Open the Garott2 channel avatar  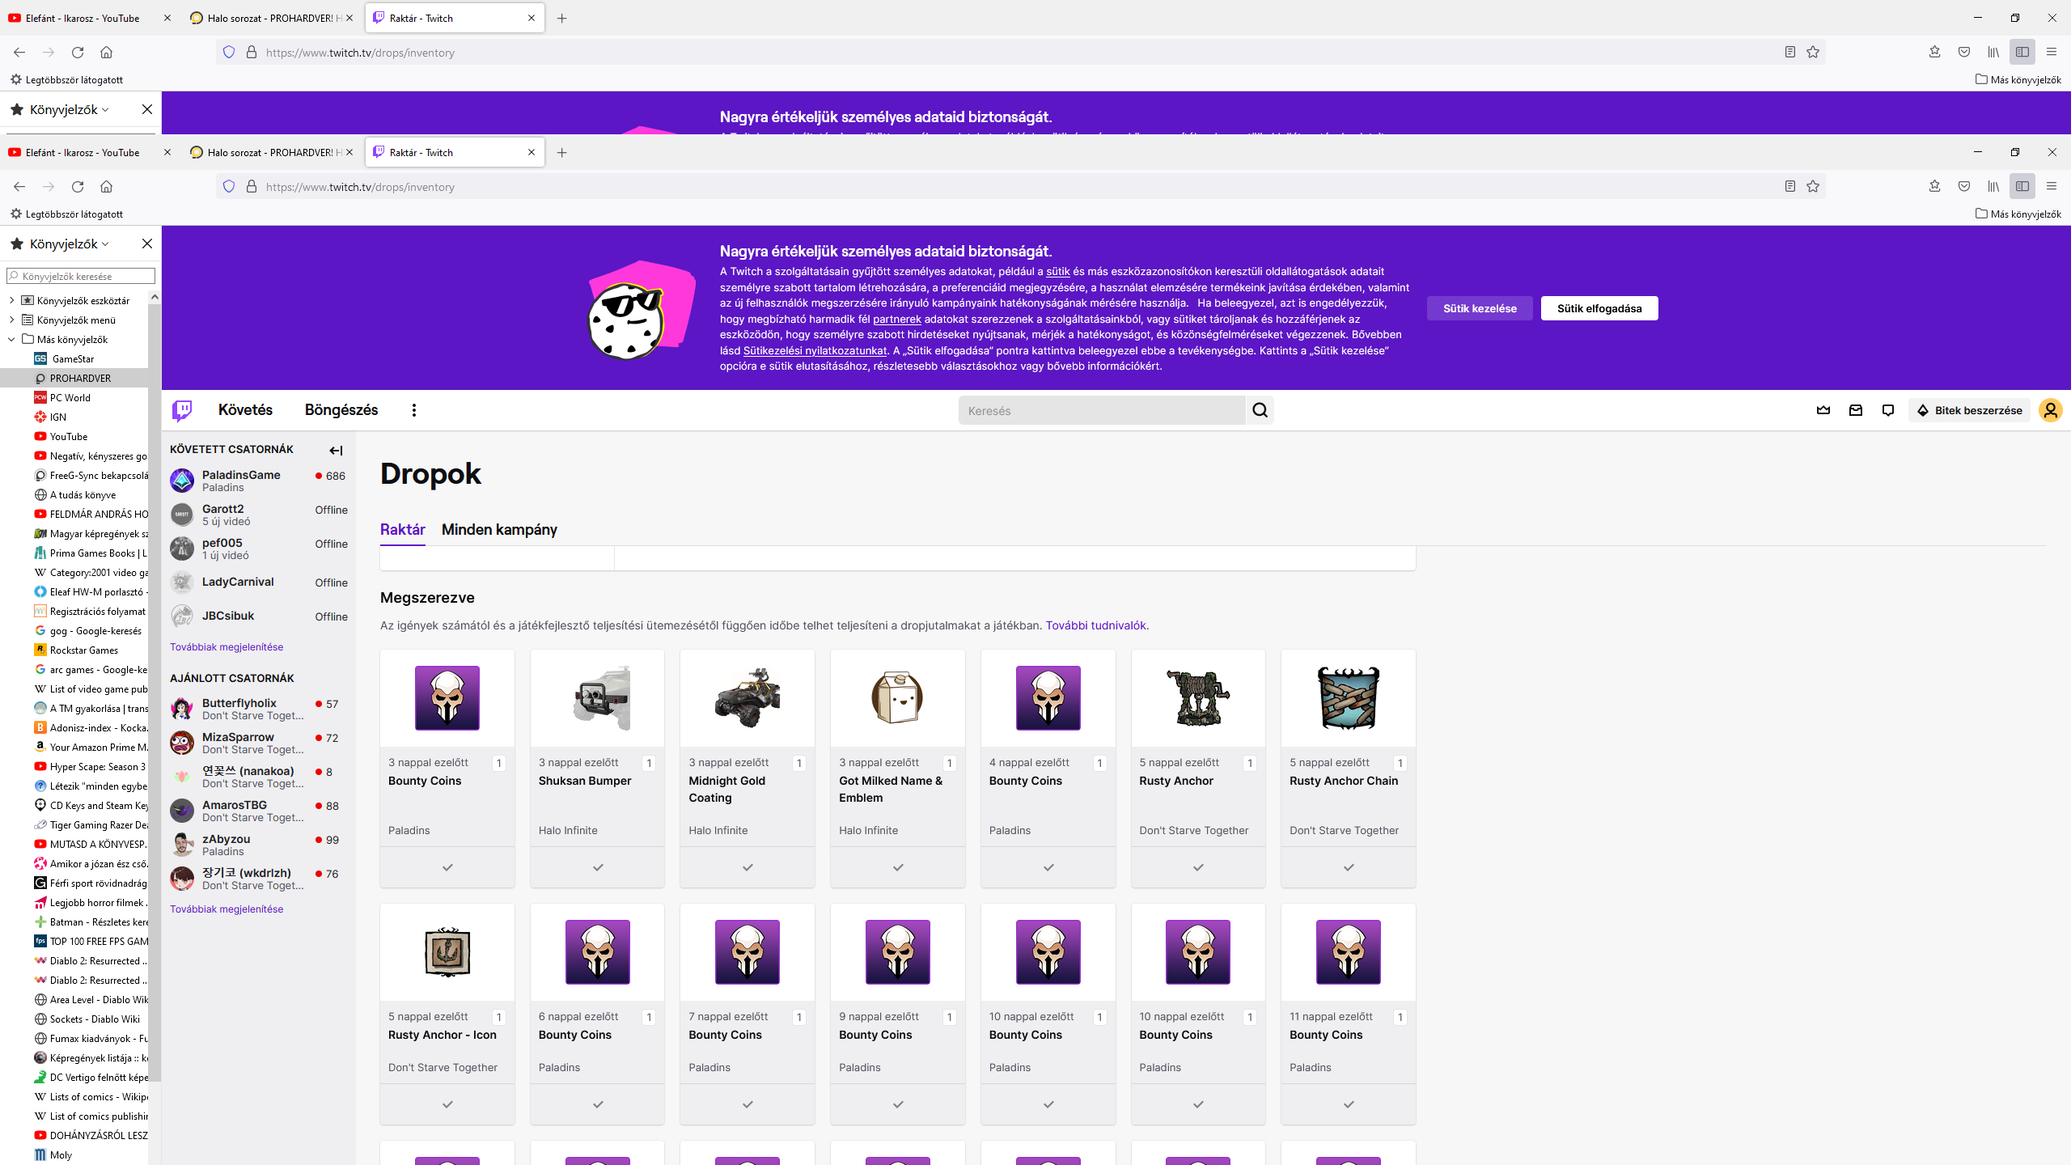(x=182, y=515)
